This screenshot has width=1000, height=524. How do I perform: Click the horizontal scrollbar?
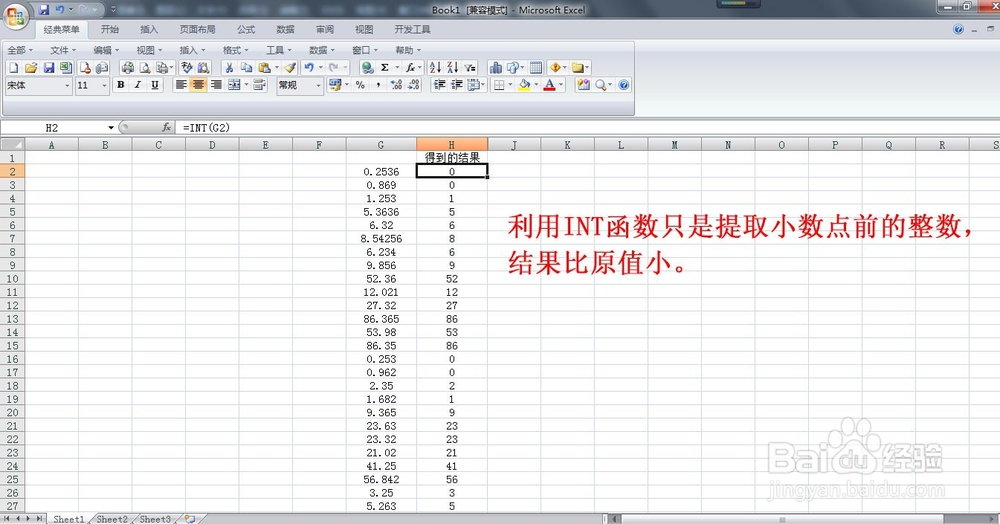pos(804,519)
